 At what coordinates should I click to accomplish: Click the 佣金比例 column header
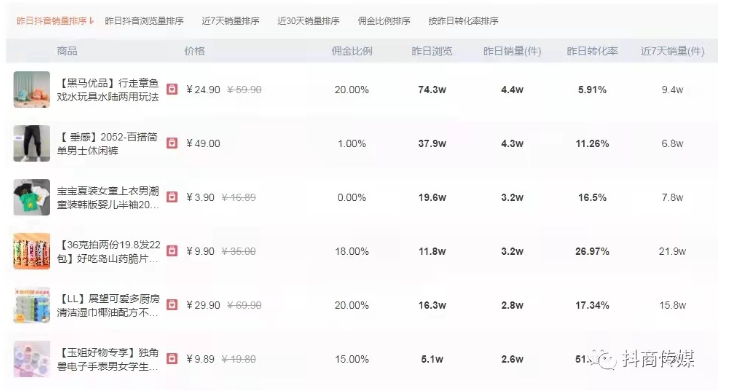pyautogui.click(x=352, y=51)
